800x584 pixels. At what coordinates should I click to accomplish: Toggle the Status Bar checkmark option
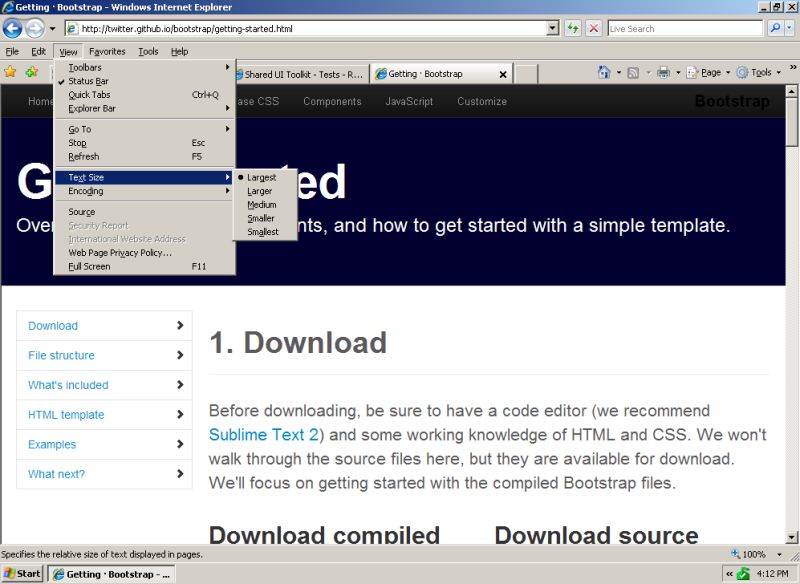pyautogui.click(x=144, y=81)
